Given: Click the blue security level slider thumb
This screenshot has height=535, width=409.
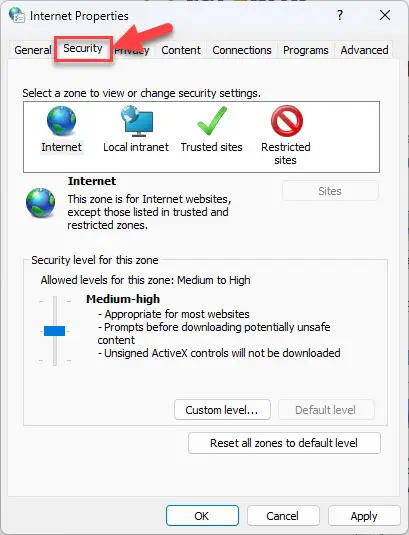Looking at the screenshot, I should (x=54, y=331).
